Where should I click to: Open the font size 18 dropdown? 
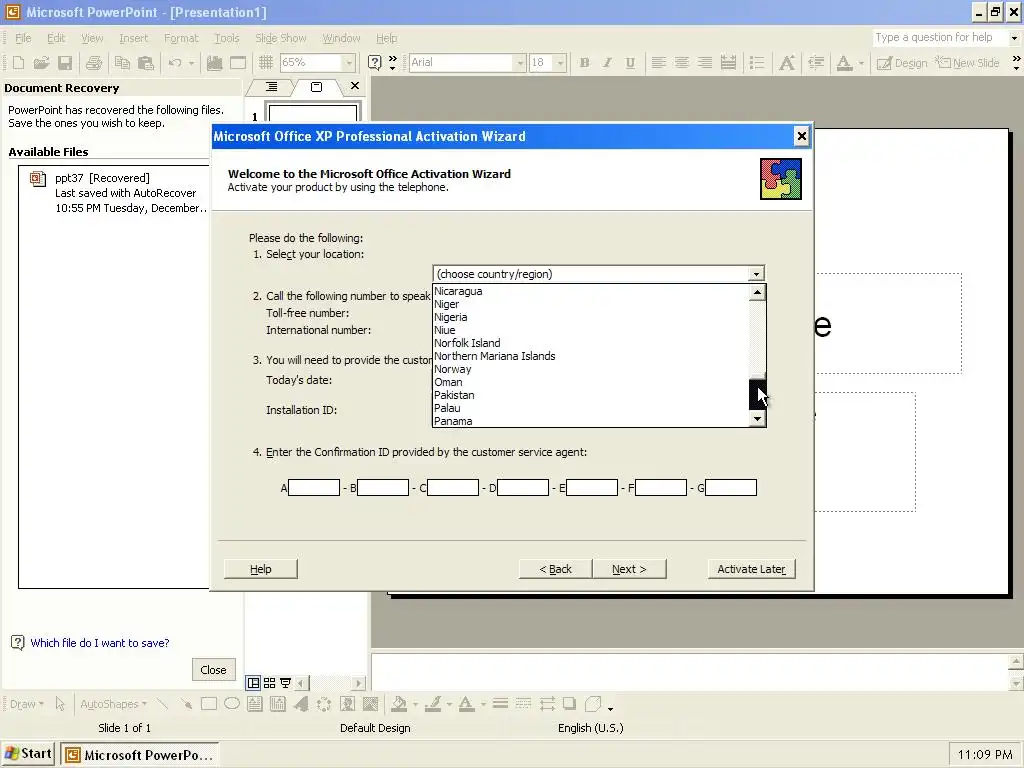point(560,63)
